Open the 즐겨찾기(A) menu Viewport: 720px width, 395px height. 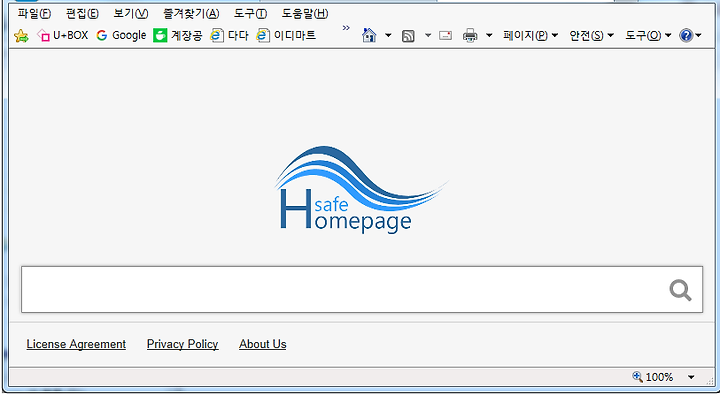(x=191, y=14)
